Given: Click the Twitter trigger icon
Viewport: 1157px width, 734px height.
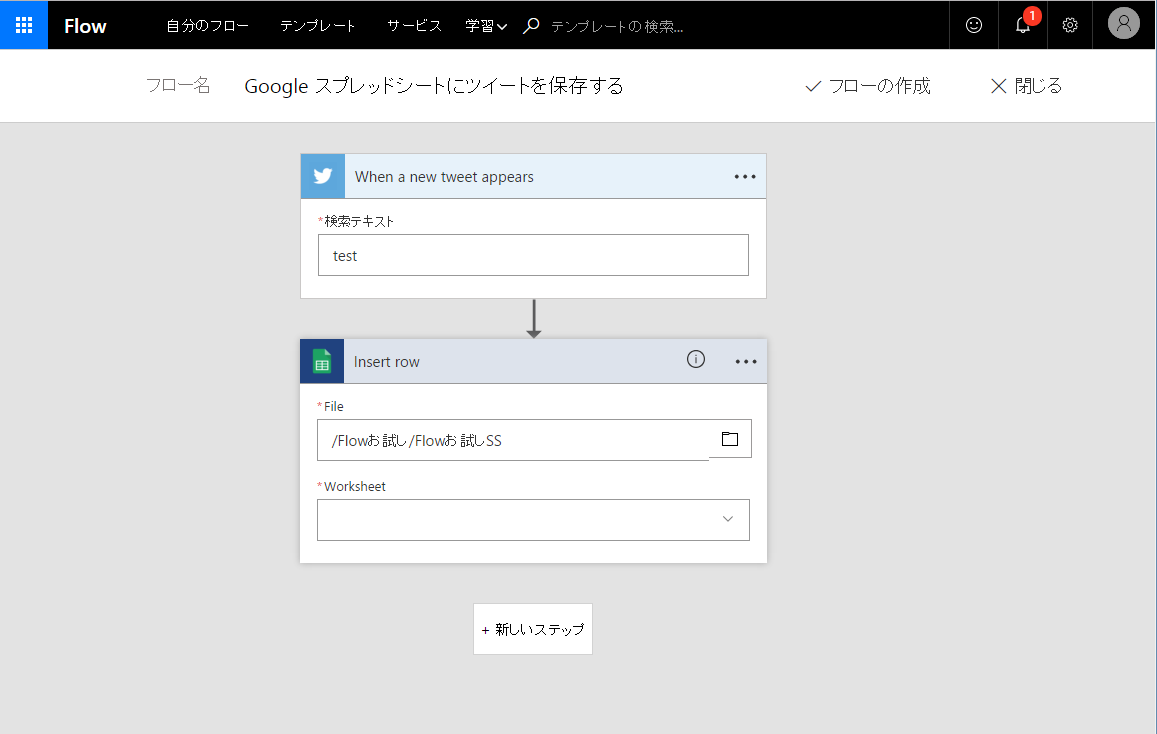Looking at the screenshot, I should pyautogui.click(x=322, y=176).
